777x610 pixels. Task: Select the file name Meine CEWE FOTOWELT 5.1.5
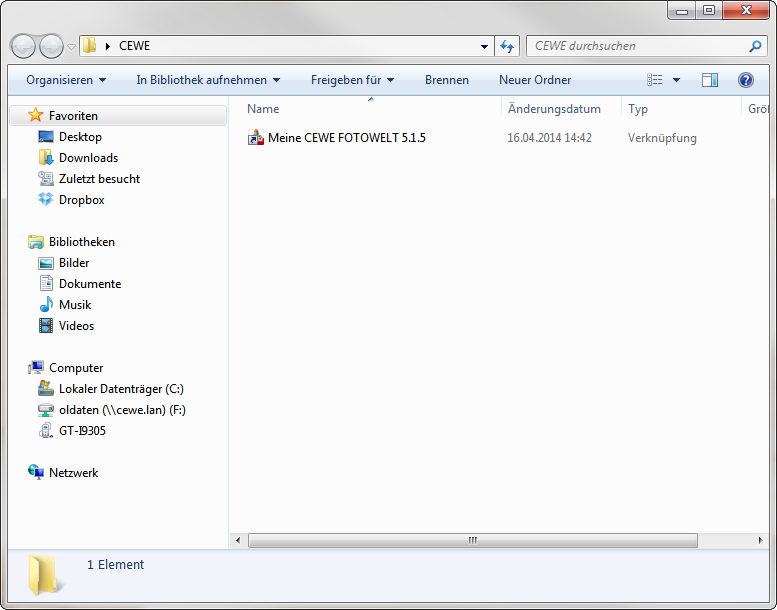point(346,138)
